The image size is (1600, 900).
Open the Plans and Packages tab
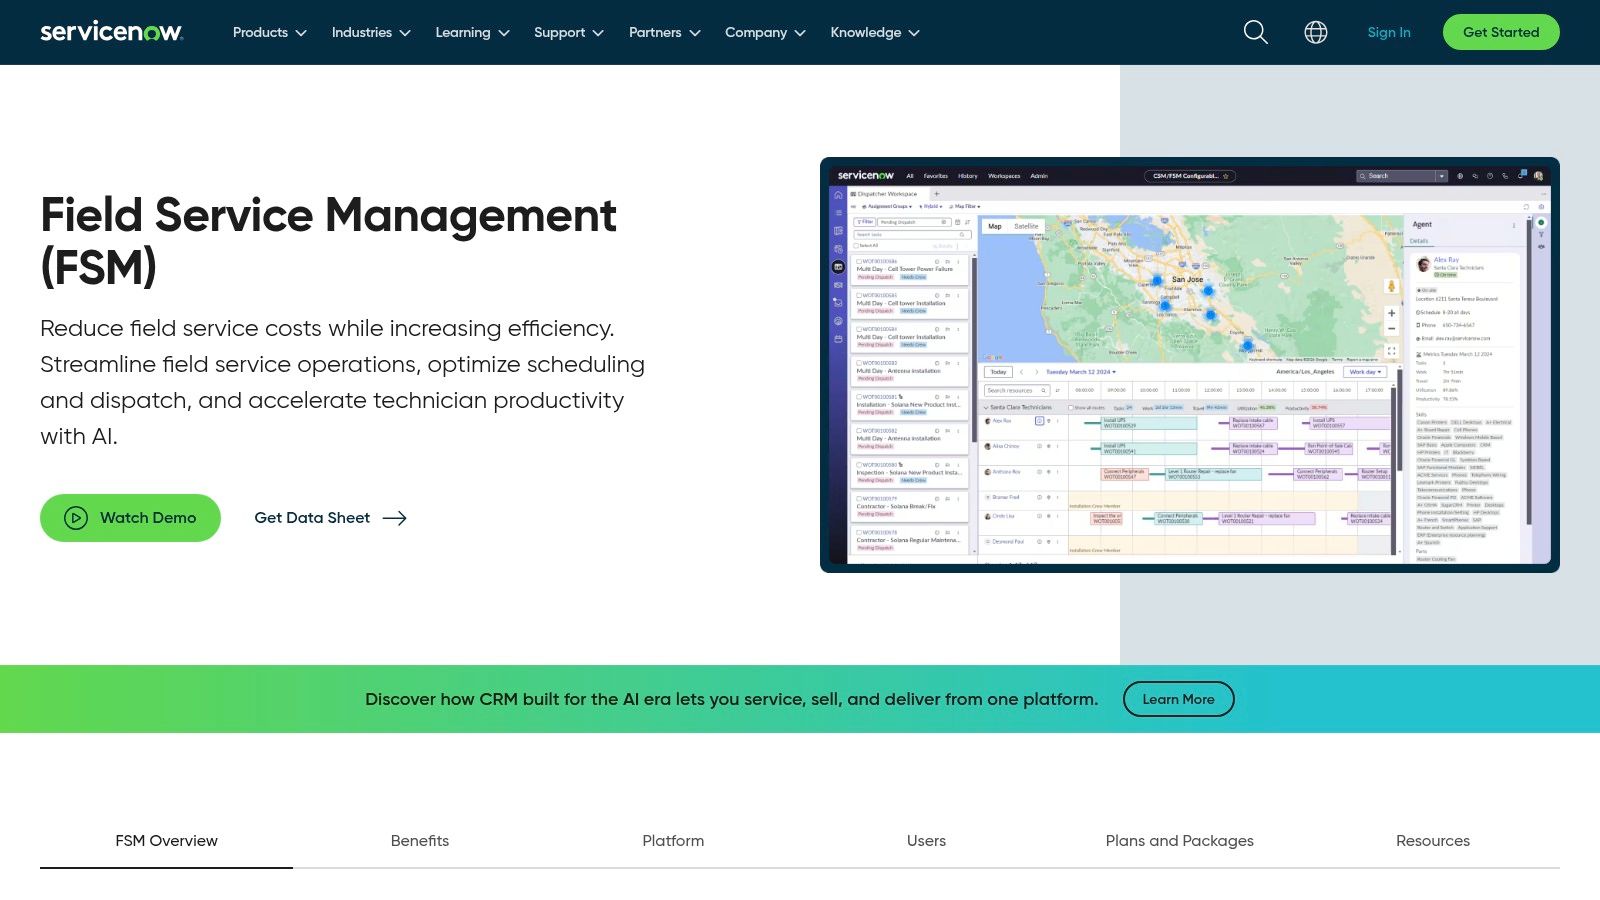click(1179, 841)
